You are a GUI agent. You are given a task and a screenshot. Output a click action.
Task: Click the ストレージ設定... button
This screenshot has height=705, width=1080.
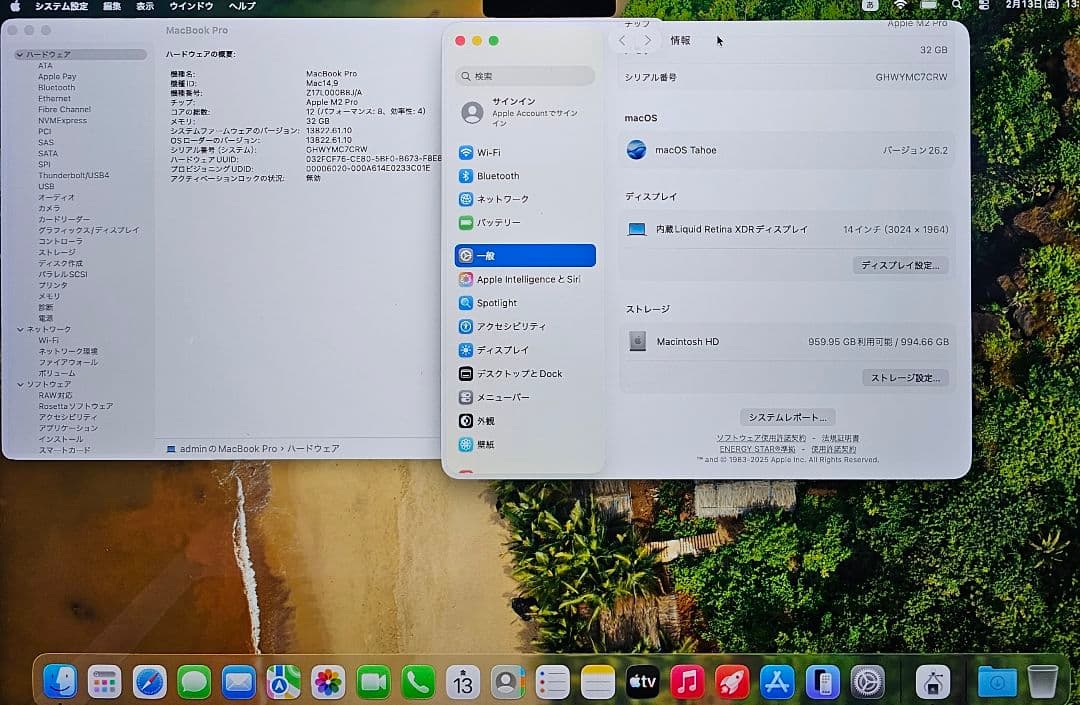pyautogui.click(x=905, y=377)
